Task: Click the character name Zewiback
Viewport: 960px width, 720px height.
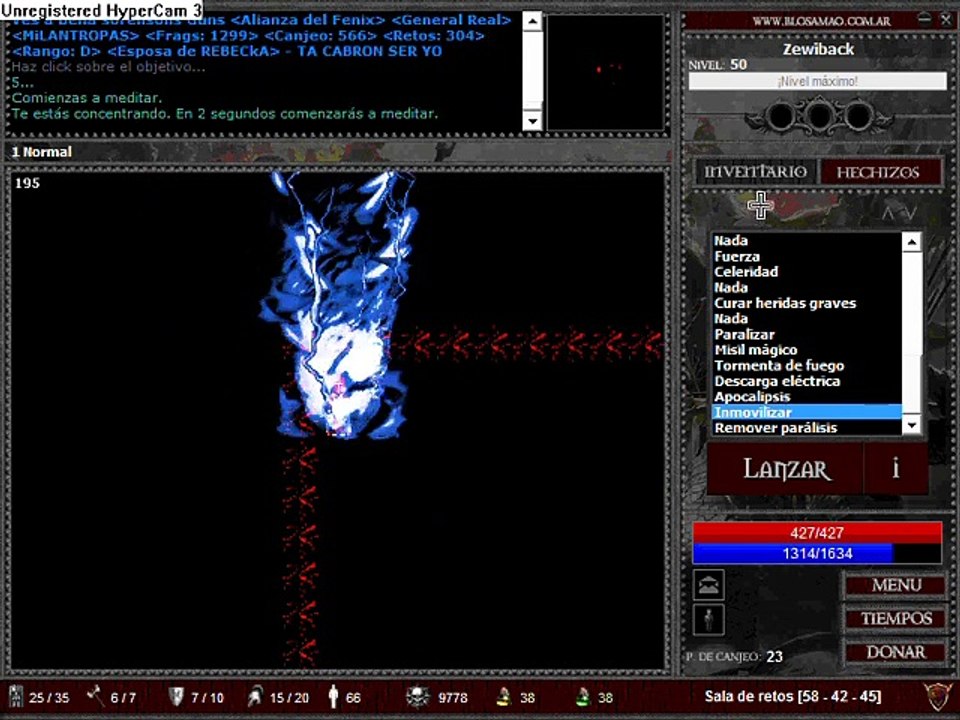Action: 818,49
